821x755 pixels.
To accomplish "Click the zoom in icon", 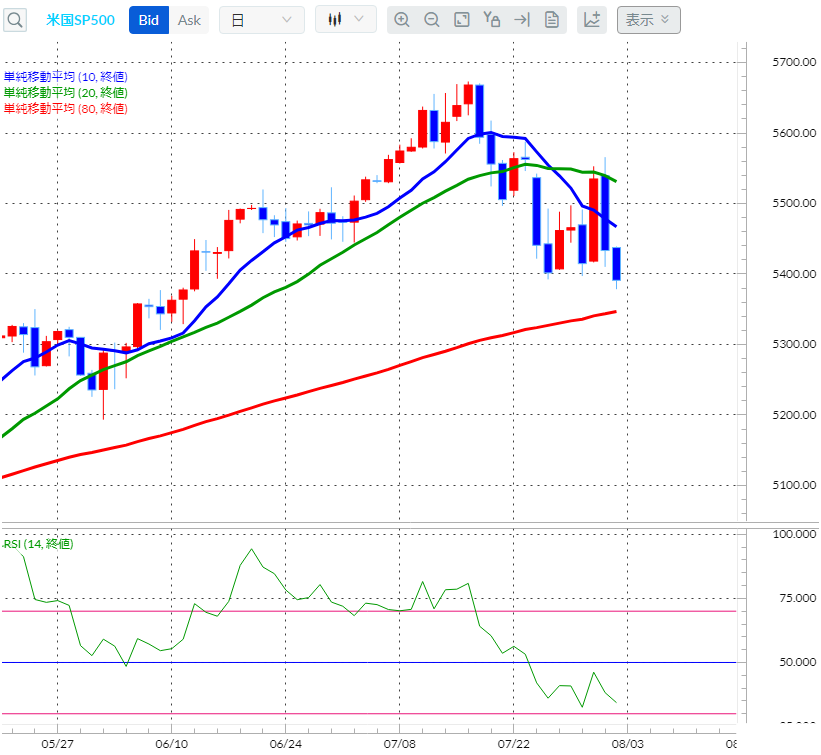I will coord(402,20).
